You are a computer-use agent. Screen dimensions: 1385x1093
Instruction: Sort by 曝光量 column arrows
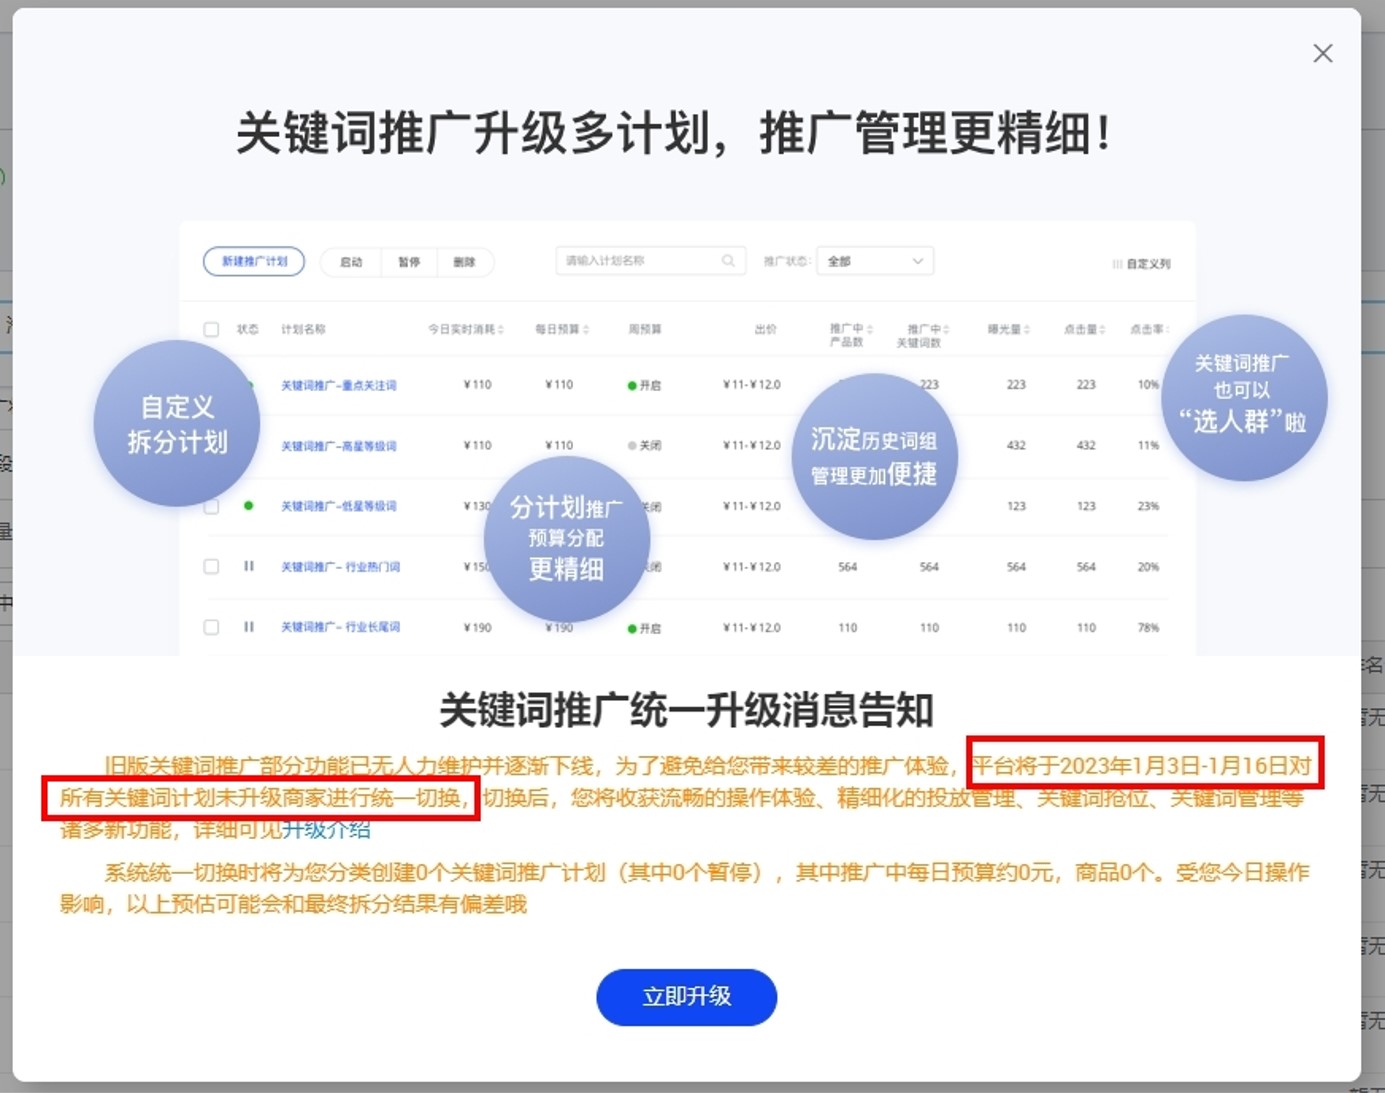click(1026, 329)
